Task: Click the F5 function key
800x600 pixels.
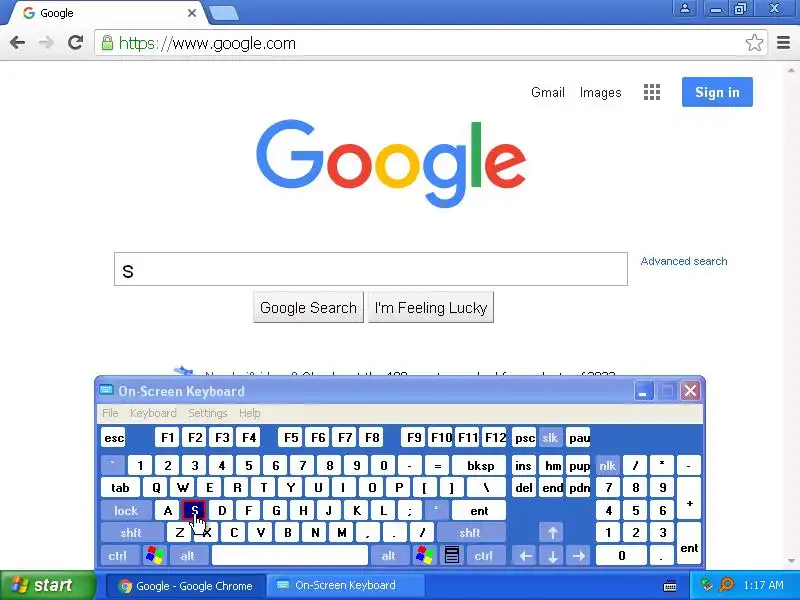Action: 291,438
